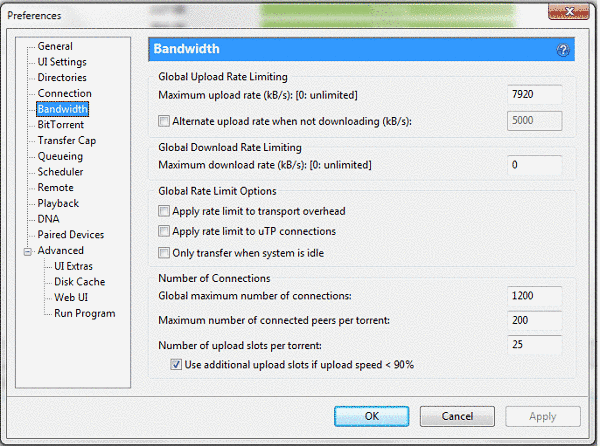Select Connection in the sidebar
Image resolution: width=600 pixels, height=446 pixels.
64,93
